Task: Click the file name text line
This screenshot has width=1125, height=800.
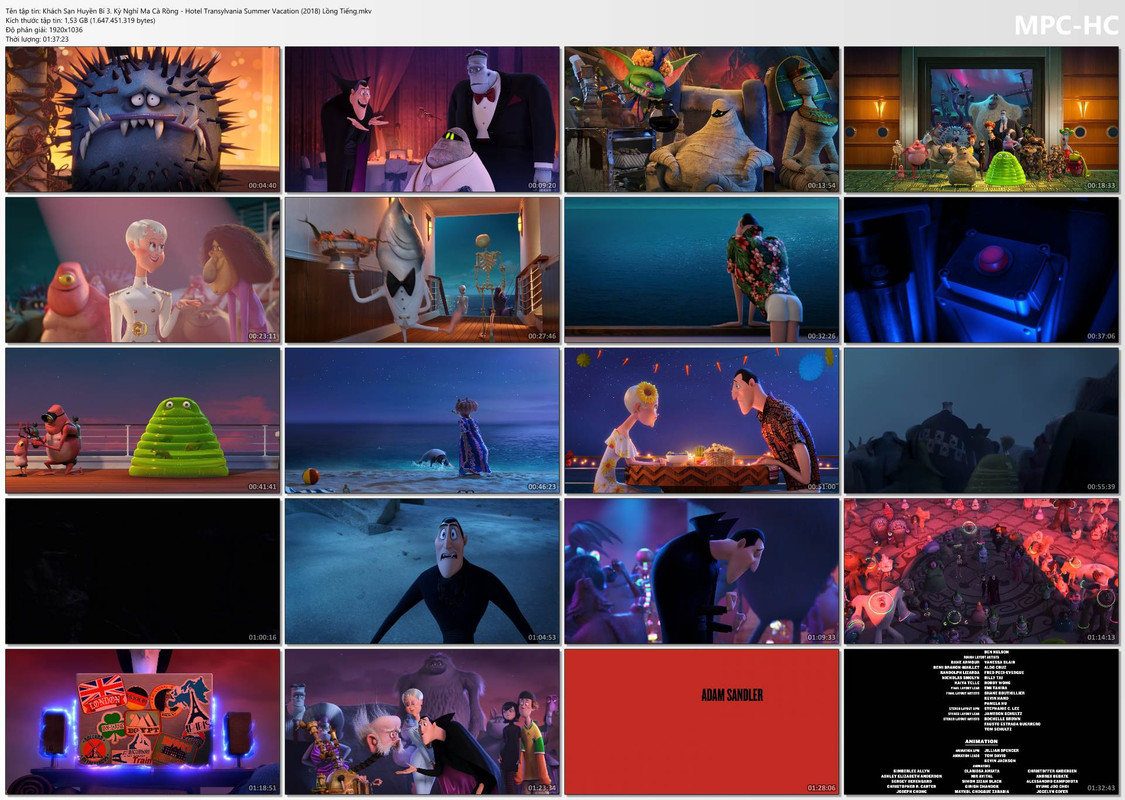Action: [189, 11]
